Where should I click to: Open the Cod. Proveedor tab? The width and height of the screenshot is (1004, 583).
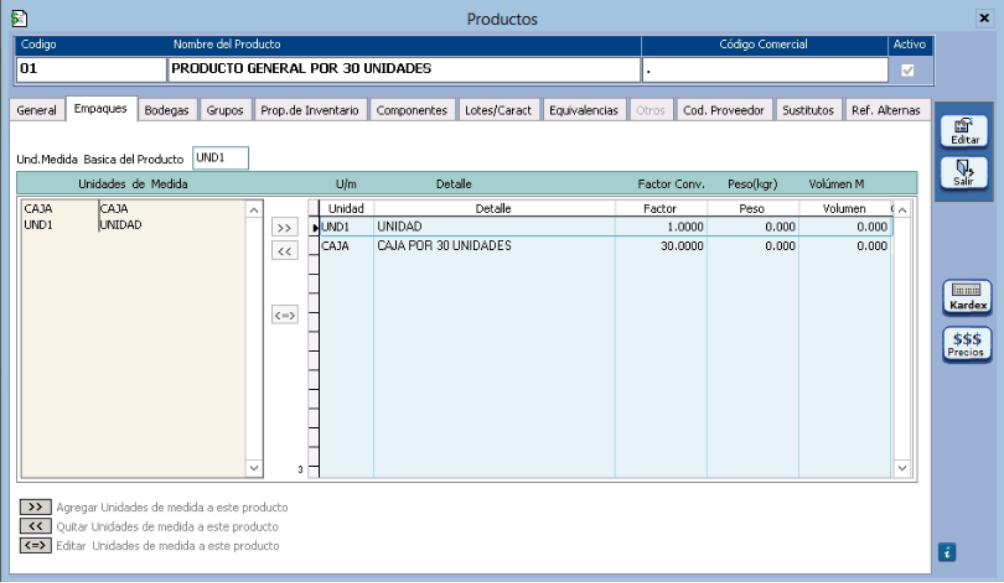pyautogui.click(x=724, y=110)
